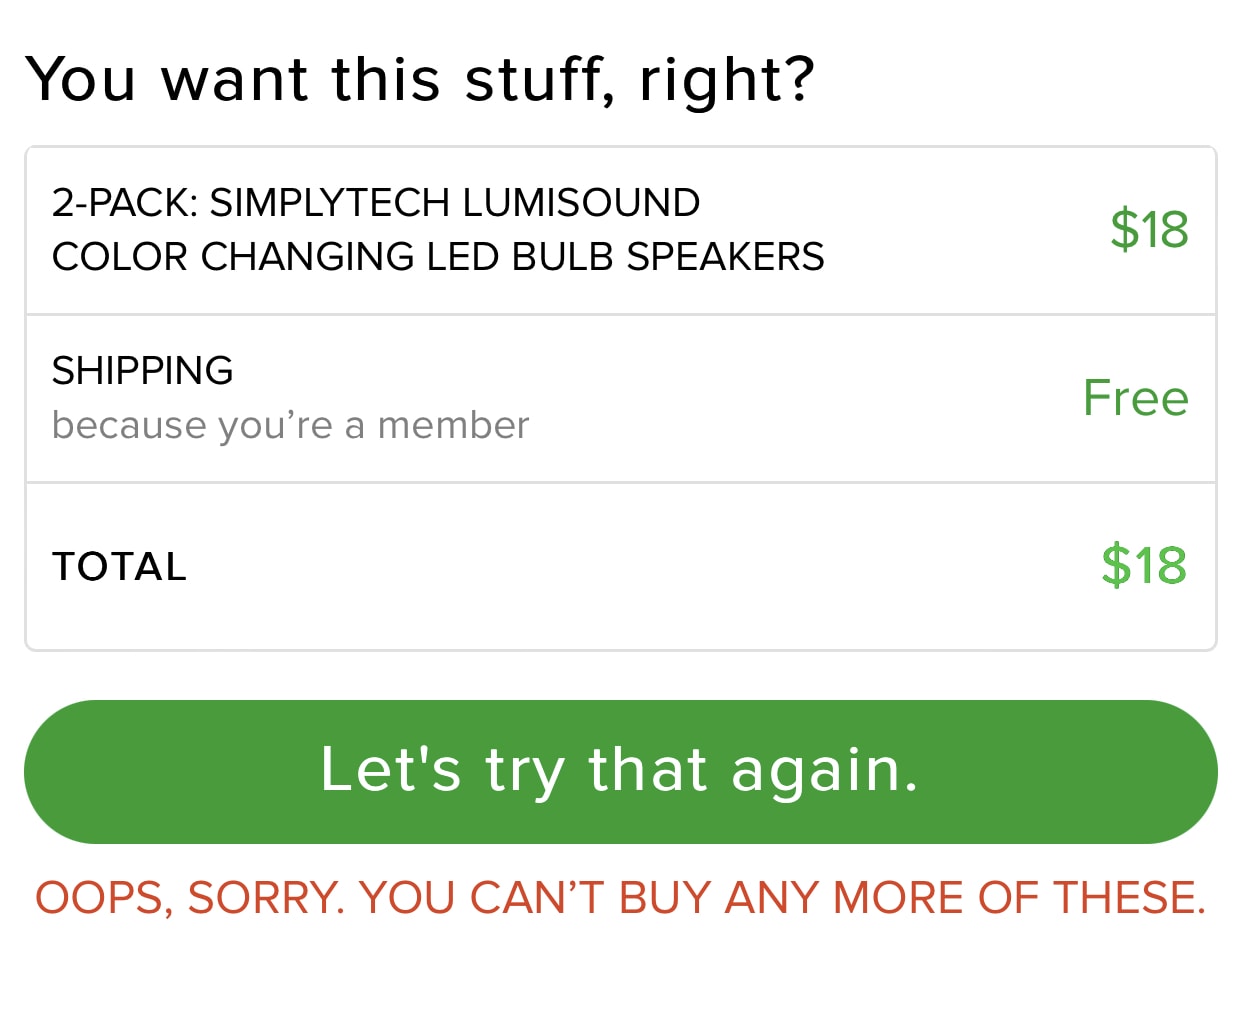Click the SHIPPING label
The width and height of the screenshot is (1242, 1032).
(142, 371)
